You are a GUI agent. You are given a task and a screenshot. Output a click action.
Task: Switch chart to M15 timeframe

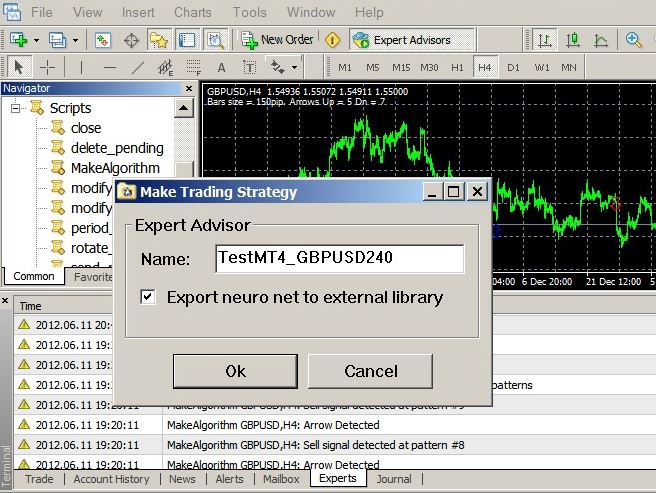[401, 67]
